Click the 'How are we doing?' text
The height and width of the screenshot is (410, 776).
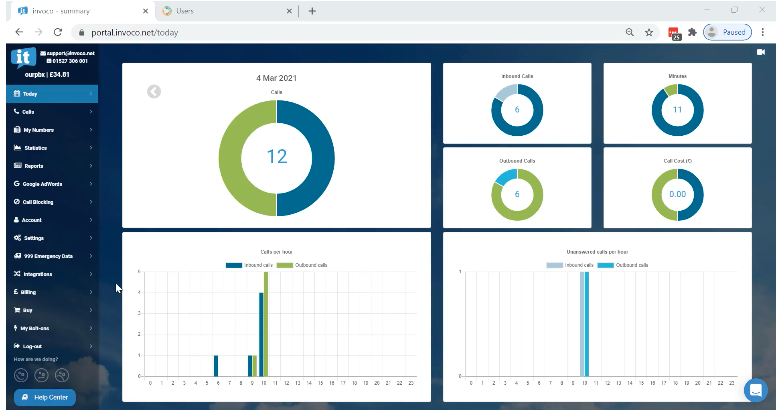pyautogui.click(x=36, y=359)
